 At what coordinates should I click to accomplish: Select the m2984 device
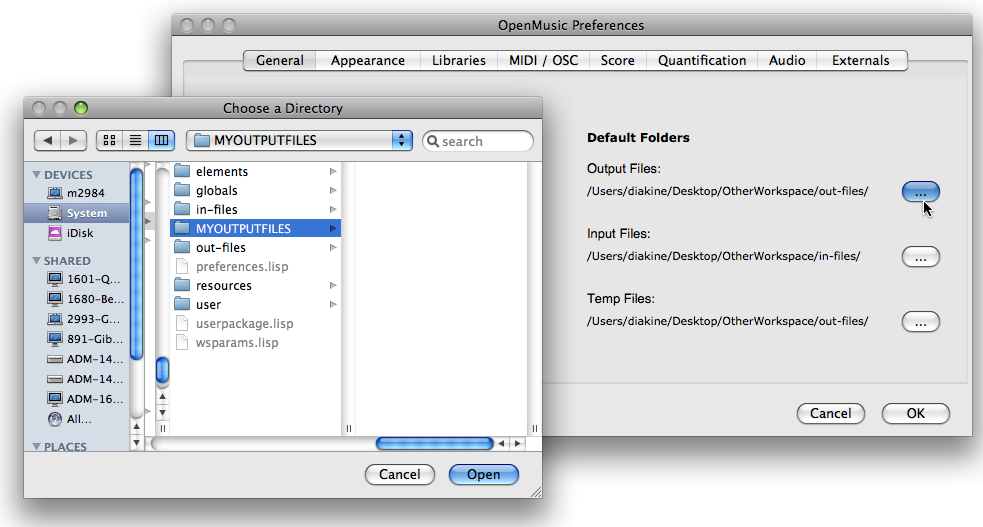click(76, 193)
